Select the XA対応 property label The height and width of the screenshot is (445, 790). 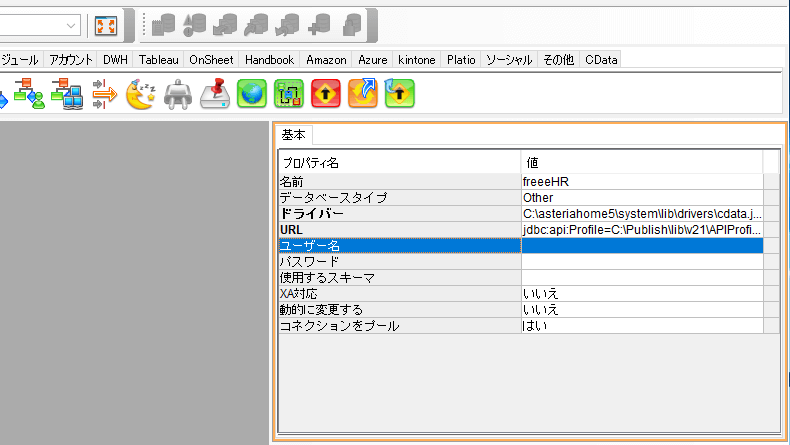400,294
